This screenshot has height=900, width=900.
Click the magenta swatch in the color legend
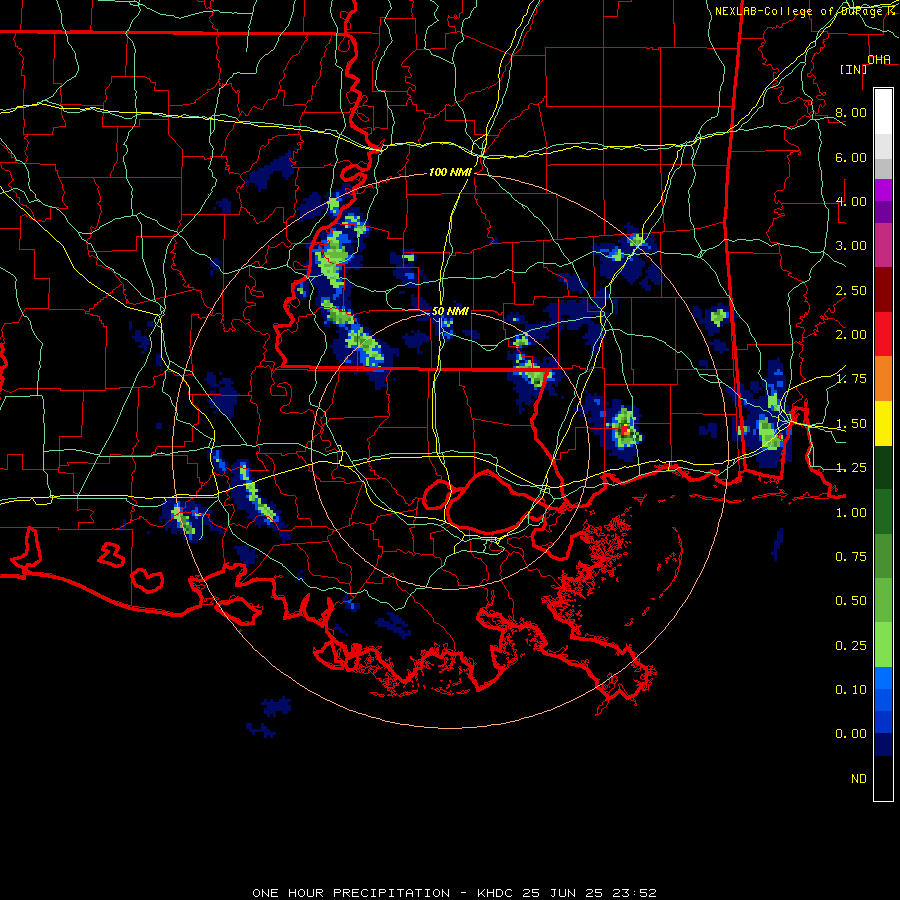[883, 190]
